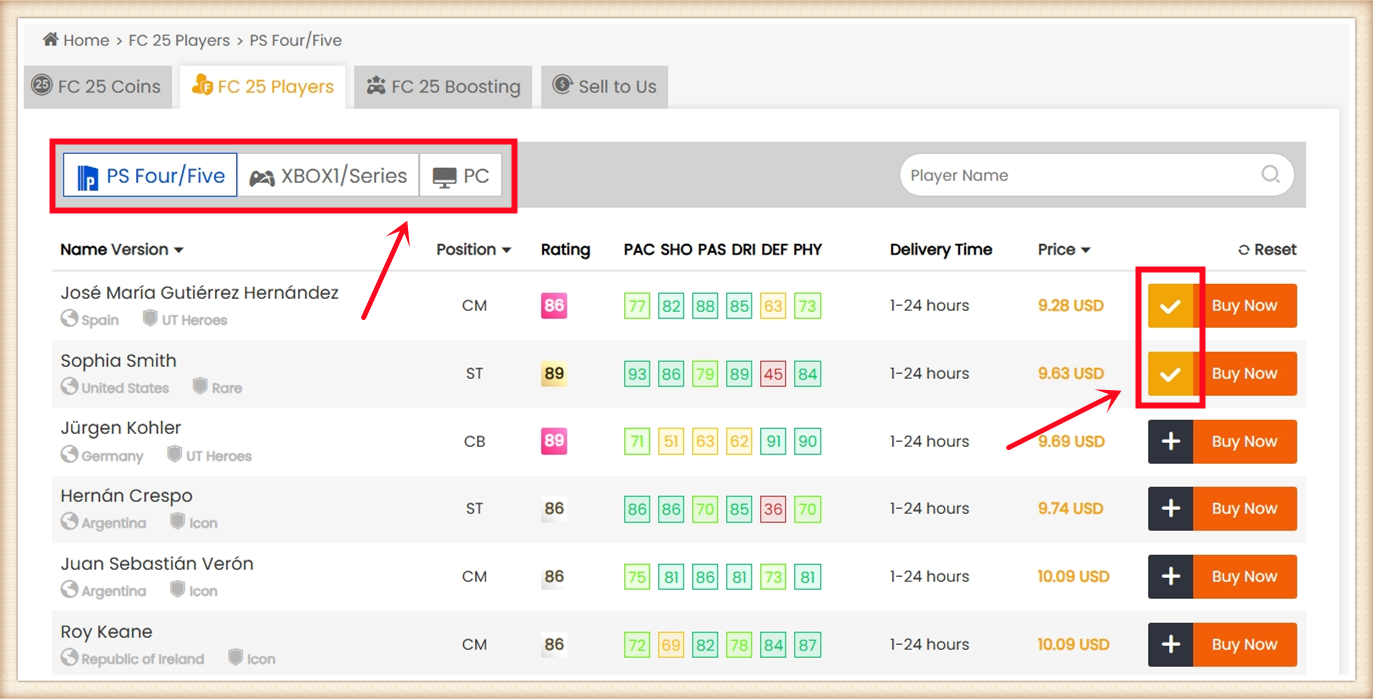Click the United States globe icon
1373x699 pixels.
69,386
